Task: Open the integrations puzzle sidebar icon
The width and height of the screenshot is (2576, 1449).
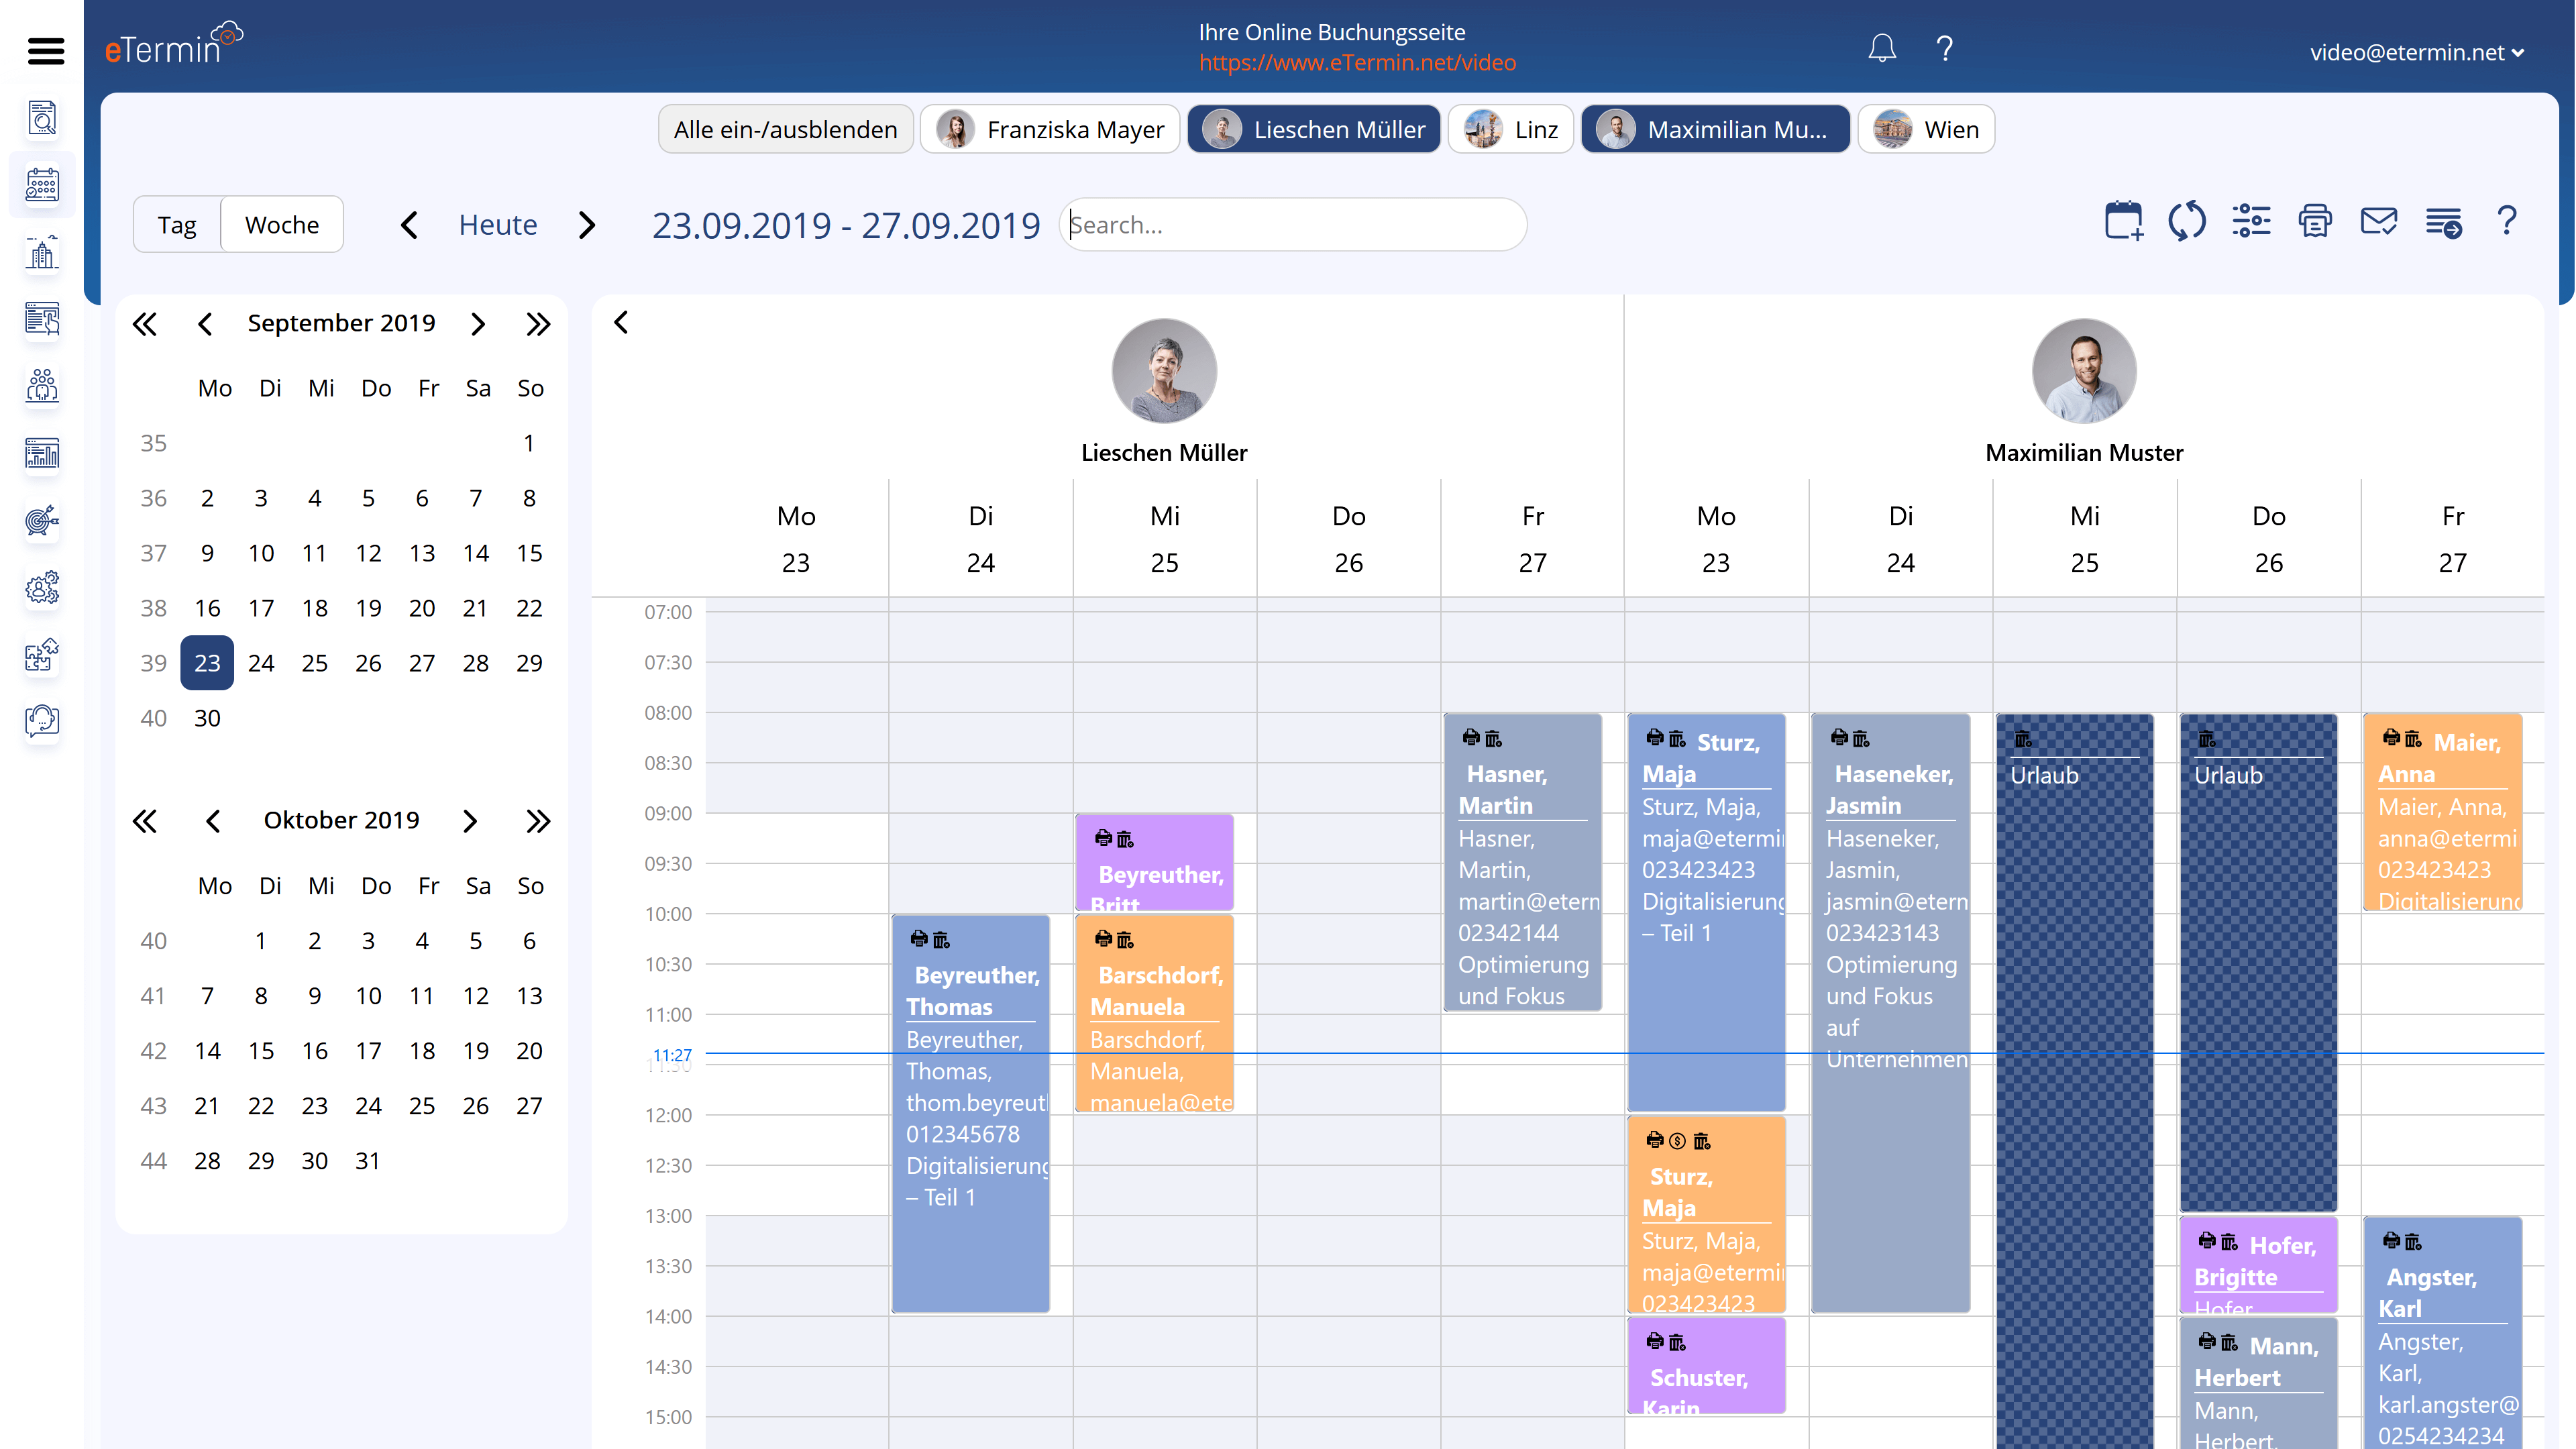Action: pos(42,655)
